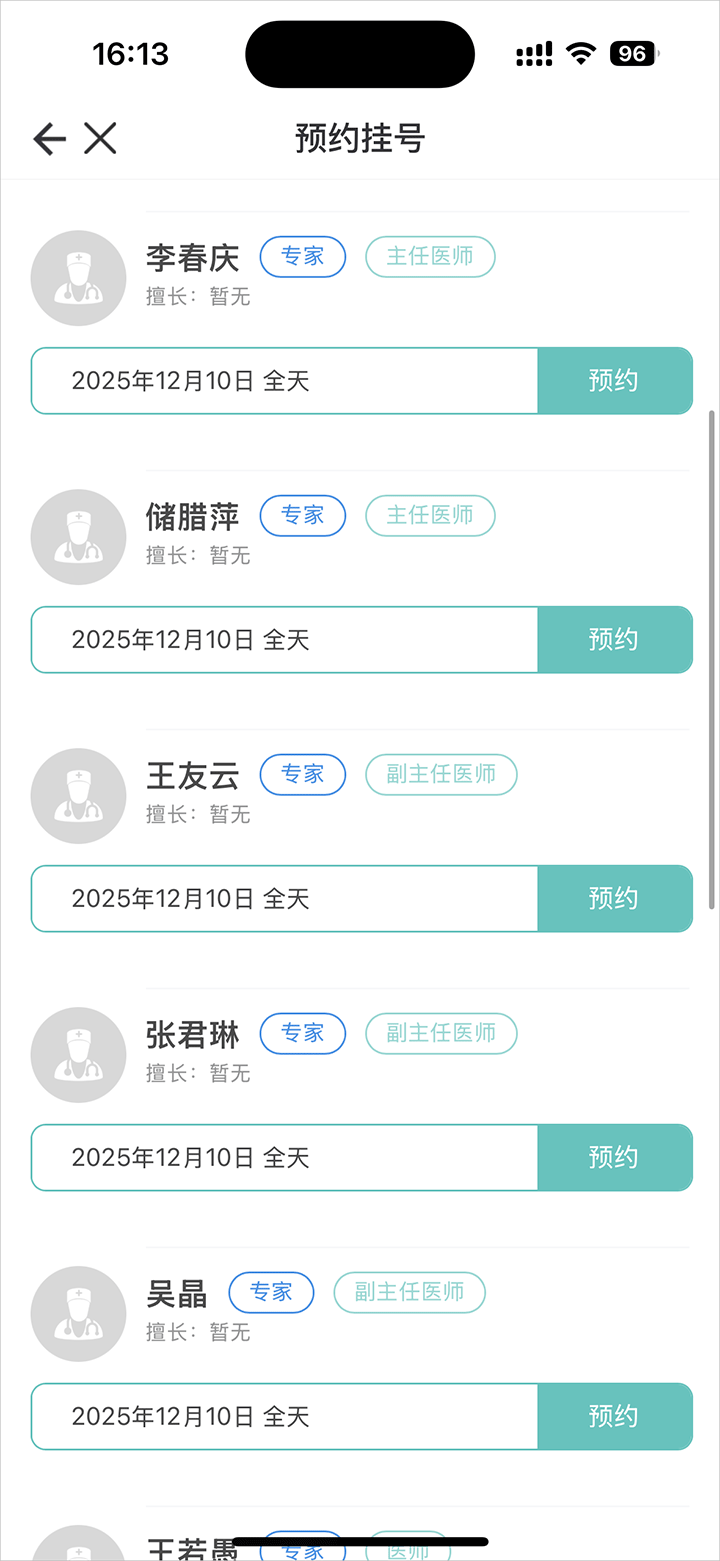Viewport: 720px width, 1561px height.
Task: Select 张君琳's December 10 all-day slot
Action: coord(285,1158)
